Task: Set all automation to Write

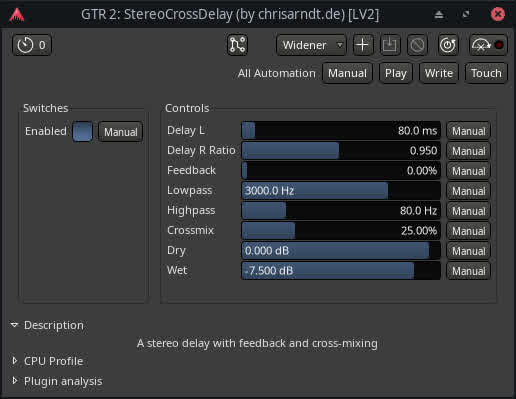Action: pyautogui.click(x=439, y=73)
